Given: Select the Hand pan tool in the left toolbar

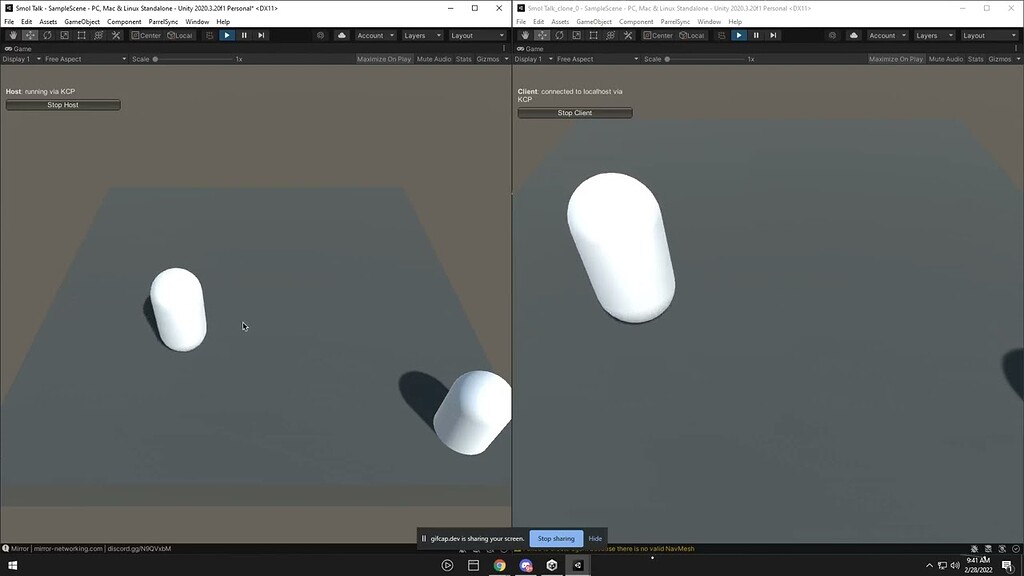Looking at the screenshot, I should 12,35.
